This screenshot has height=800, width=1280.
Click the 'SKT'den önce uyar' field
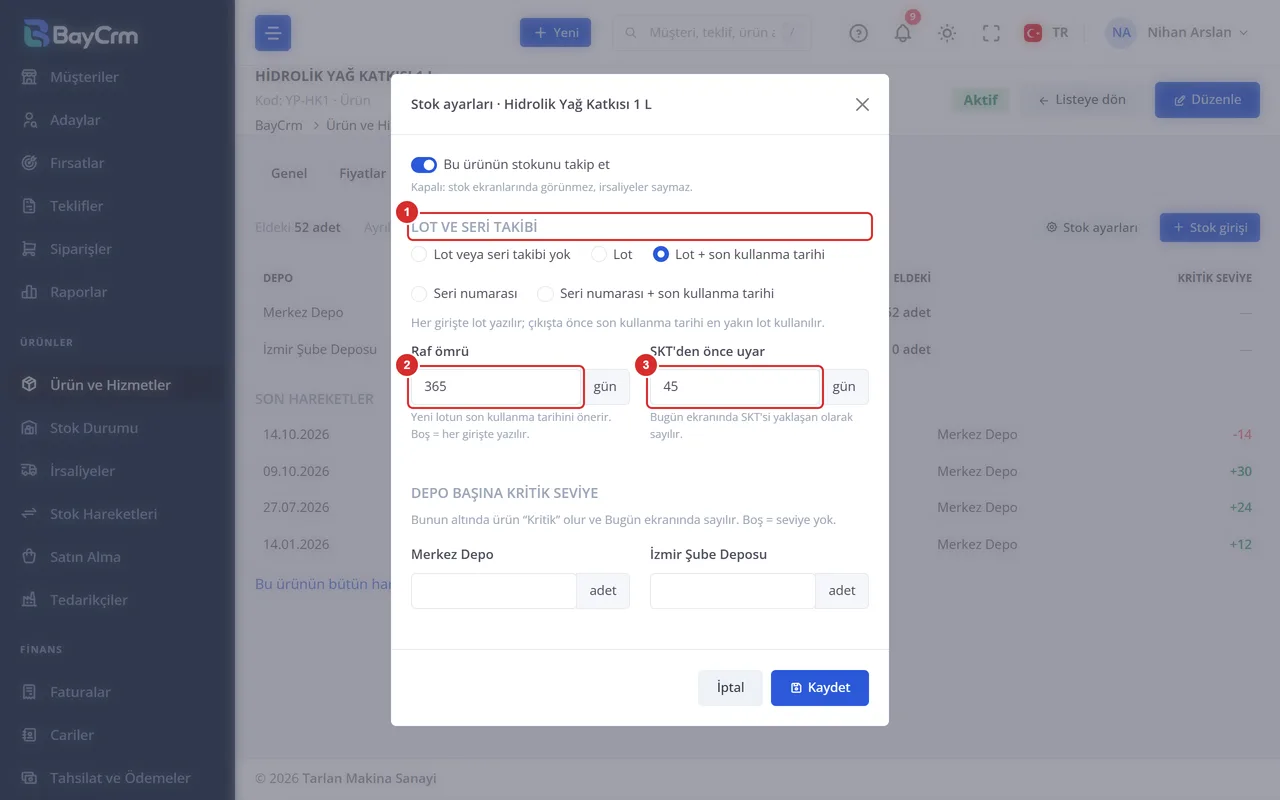(x=735, y=386)
